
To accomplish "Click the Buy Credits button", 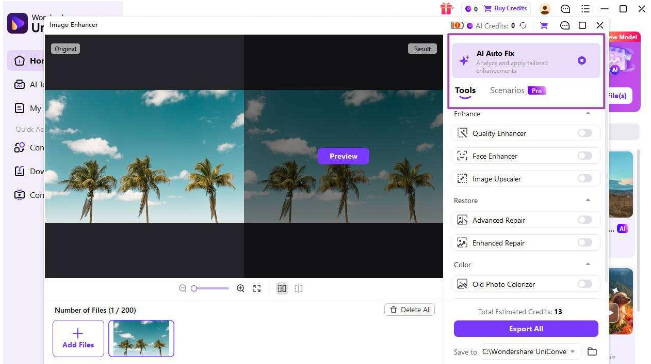I will click(x=505, y=8).
